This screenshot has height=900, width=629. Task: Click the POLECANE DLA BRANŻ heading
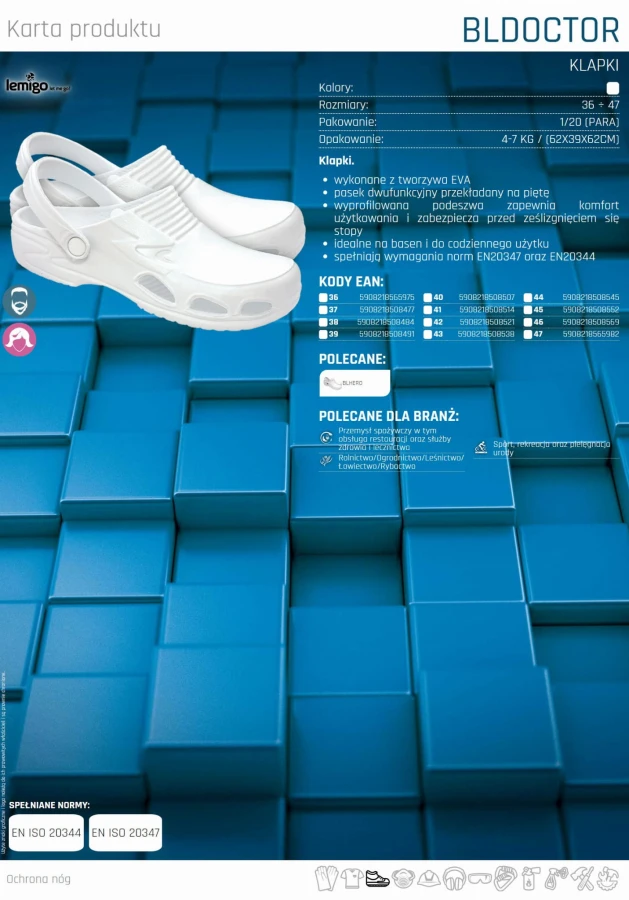coord(389,416)
